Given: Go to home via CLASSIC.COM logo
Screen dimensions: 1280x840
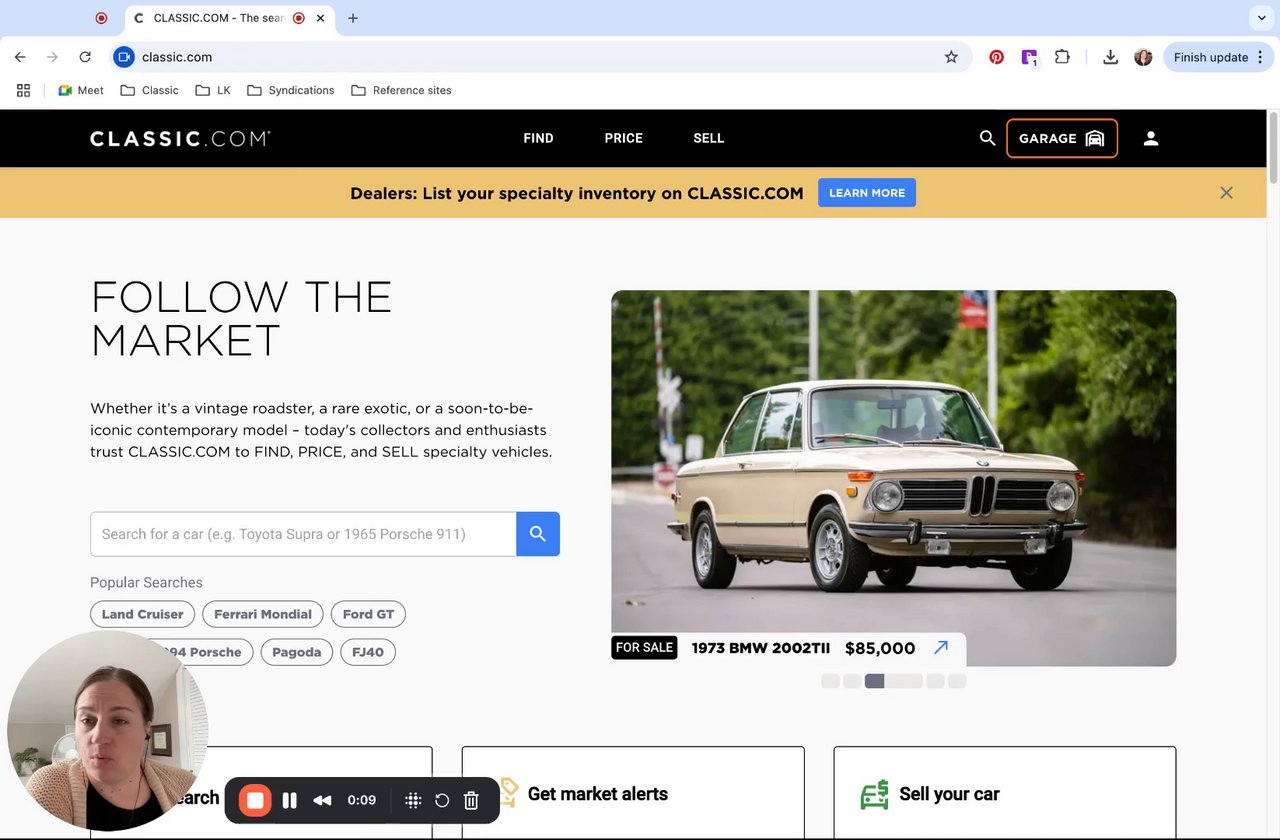Looking at the screenshot, I should [x=180, y=138].
